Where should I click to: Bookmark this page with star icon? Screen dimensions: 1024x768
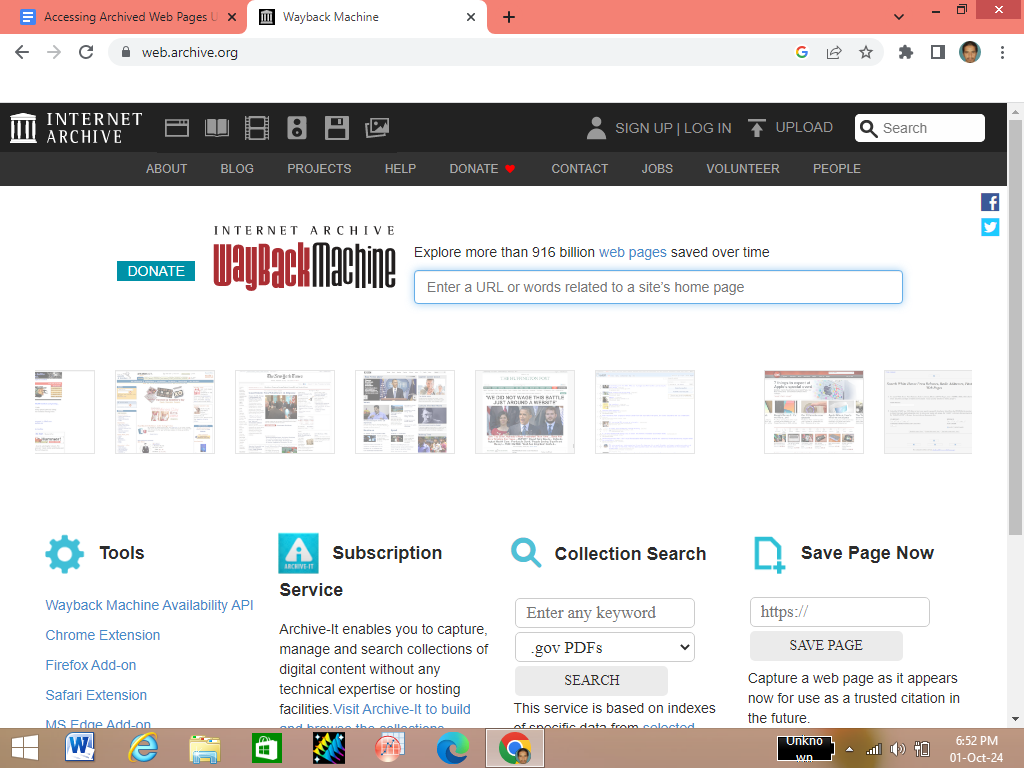(866, 52)
